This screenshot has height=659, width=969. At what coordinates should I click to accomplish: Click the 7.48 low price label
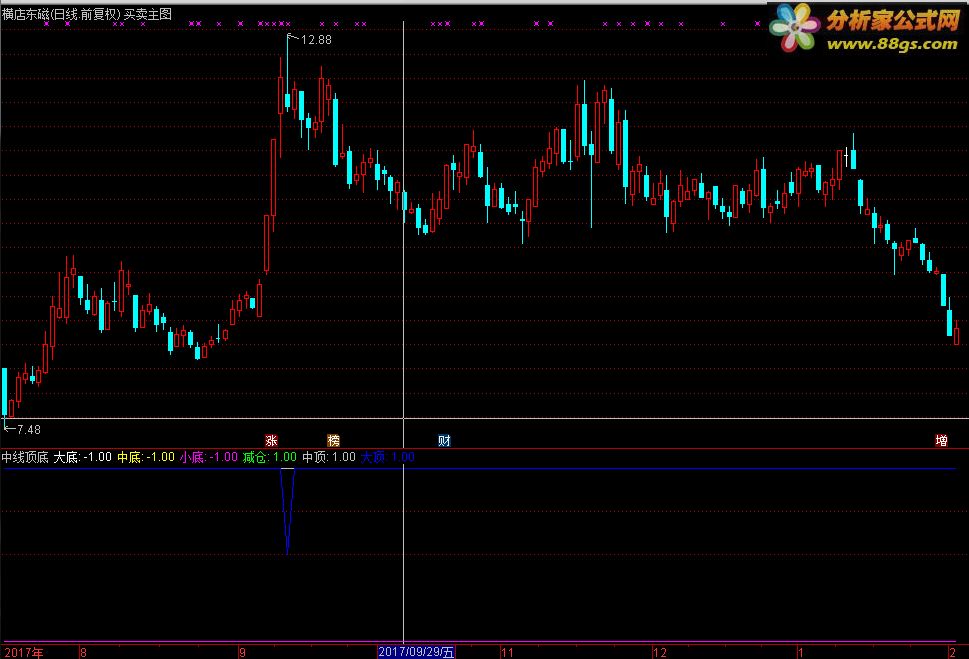(x=29, y=430)
